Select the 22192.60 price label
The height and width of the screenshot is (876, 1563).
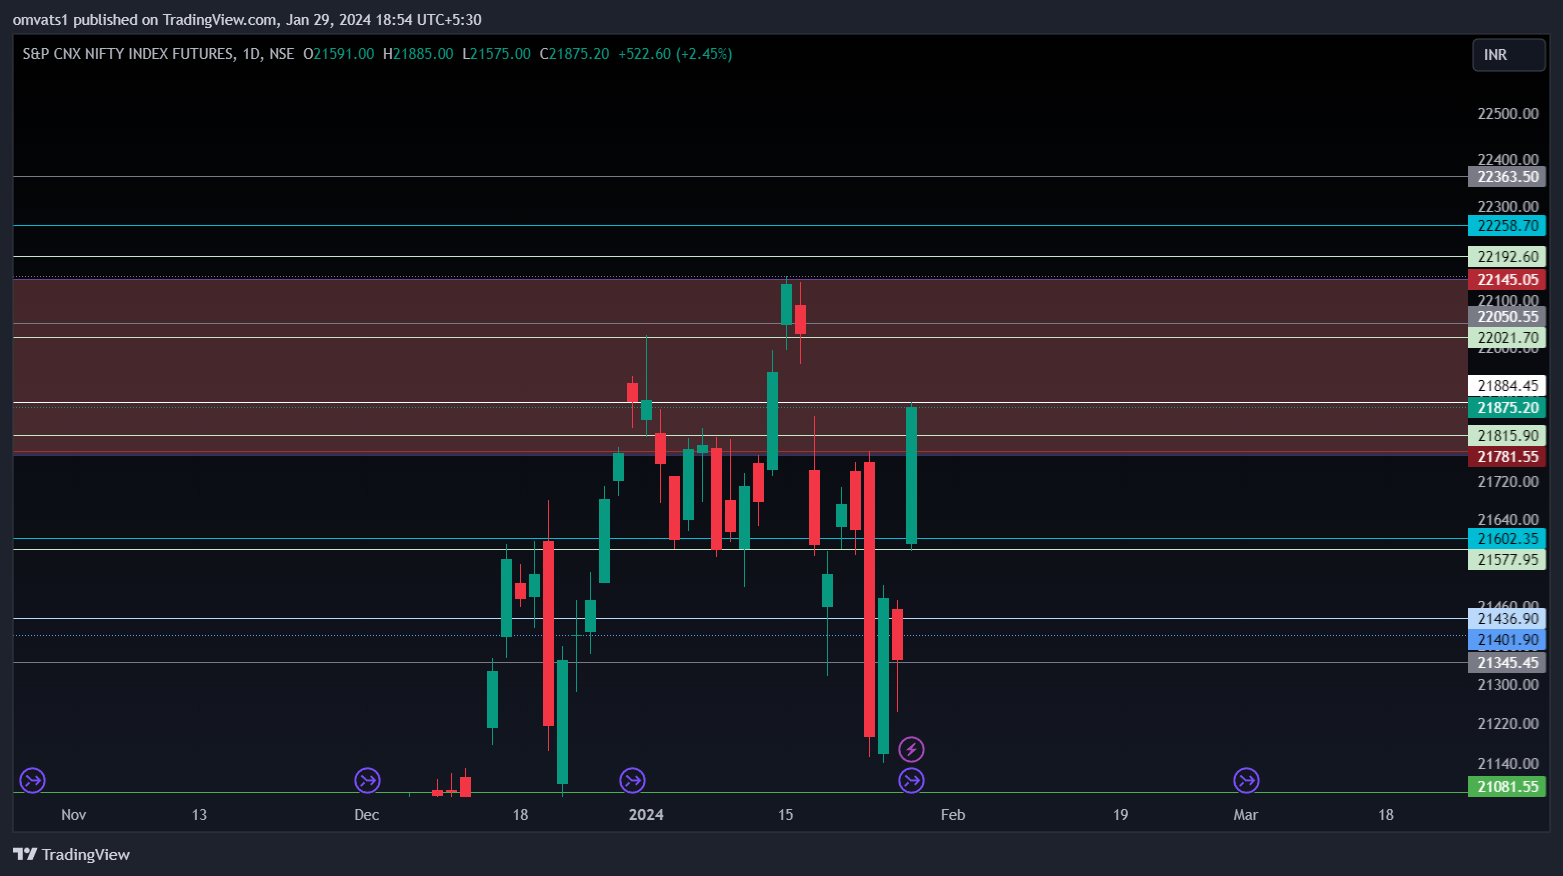pos(1507,257)
